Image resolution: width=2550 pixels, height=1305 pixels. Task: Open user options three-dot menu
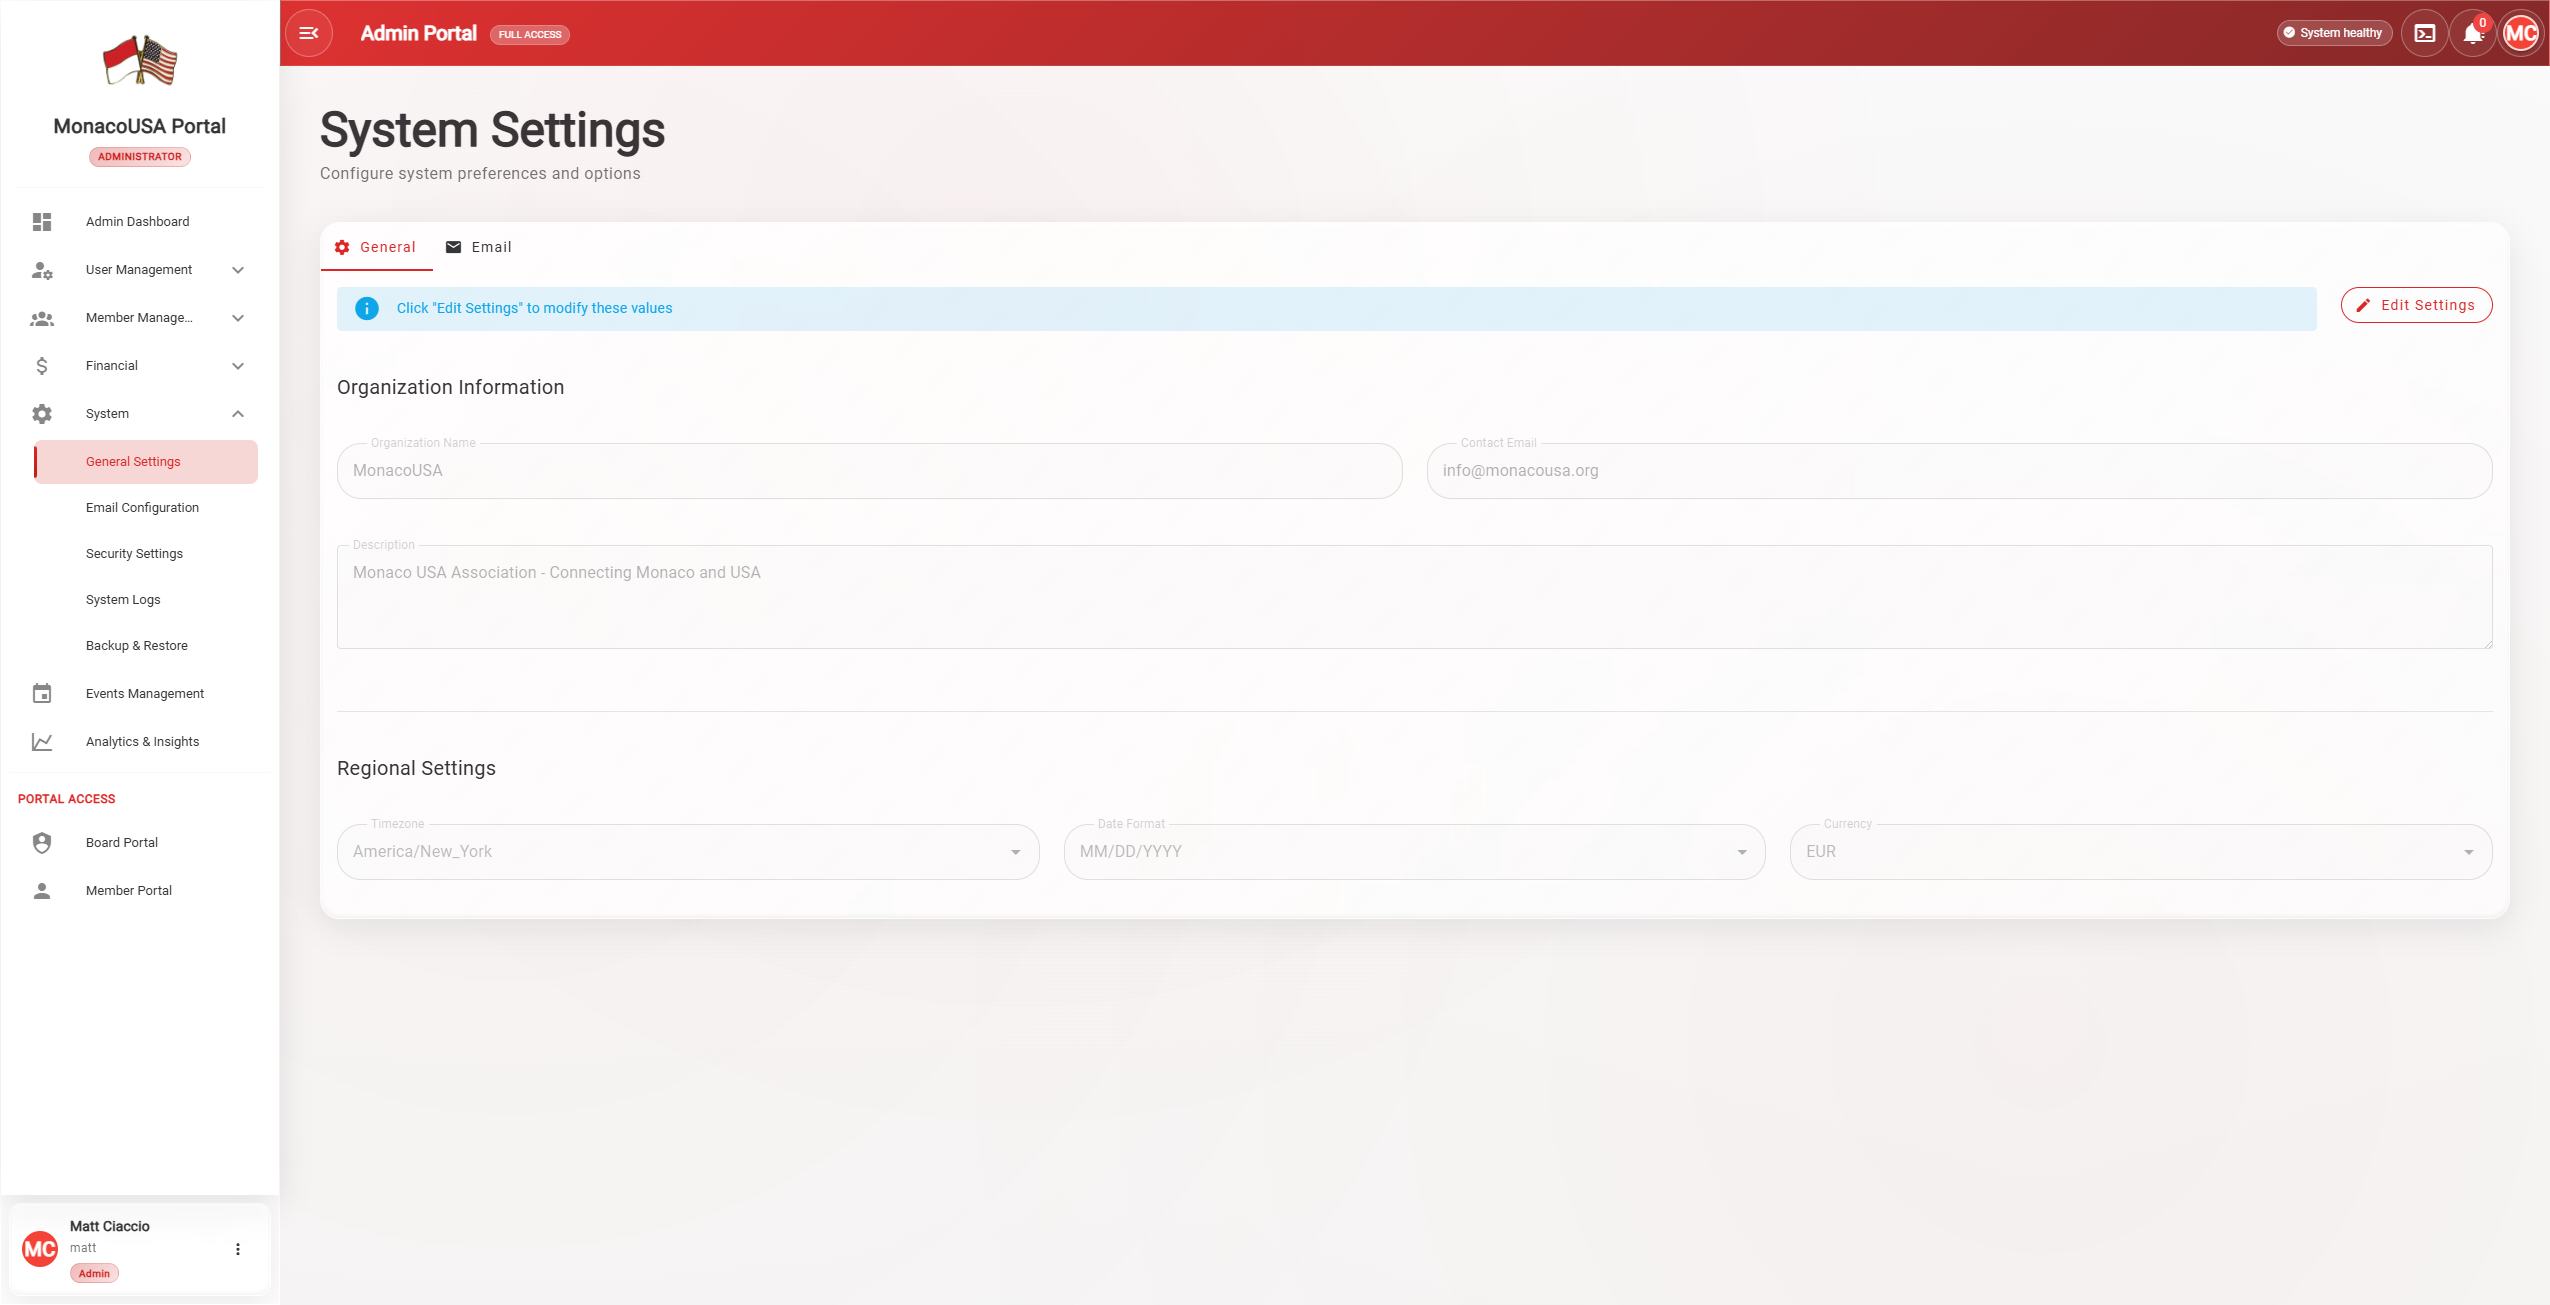point(238,1249)
